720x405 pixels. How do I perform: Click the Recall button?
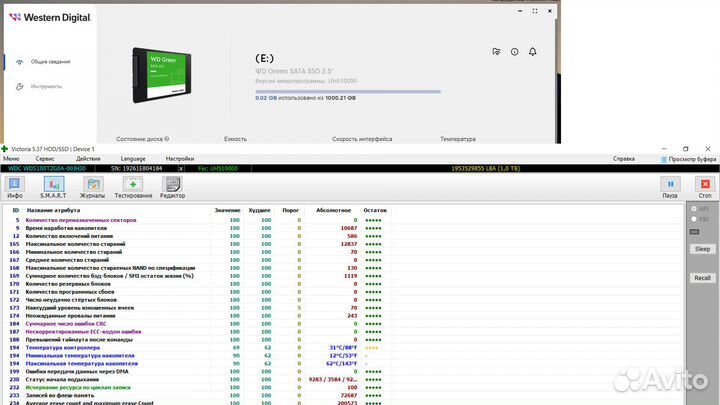702,278
